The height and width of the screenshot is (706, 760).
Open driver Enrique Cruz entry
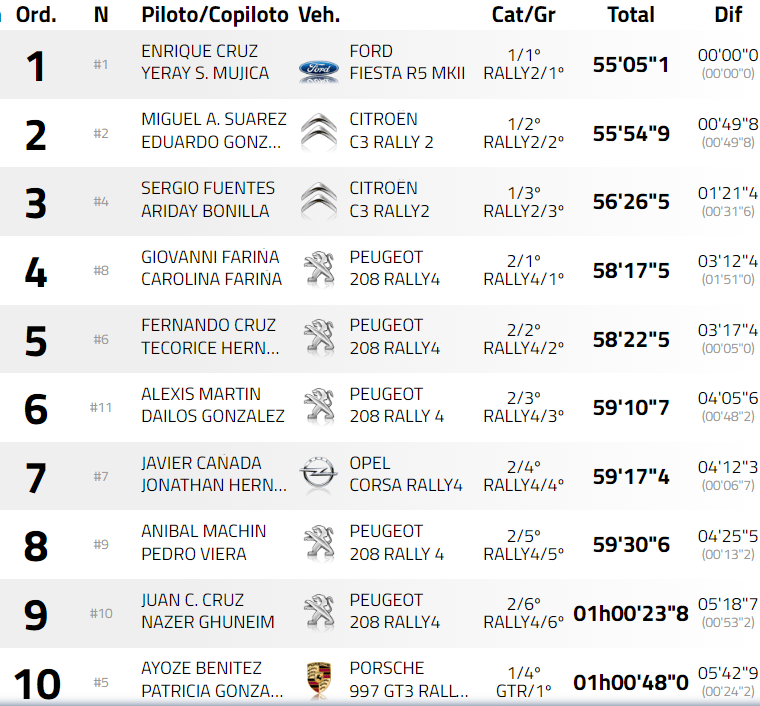(199, 51)
